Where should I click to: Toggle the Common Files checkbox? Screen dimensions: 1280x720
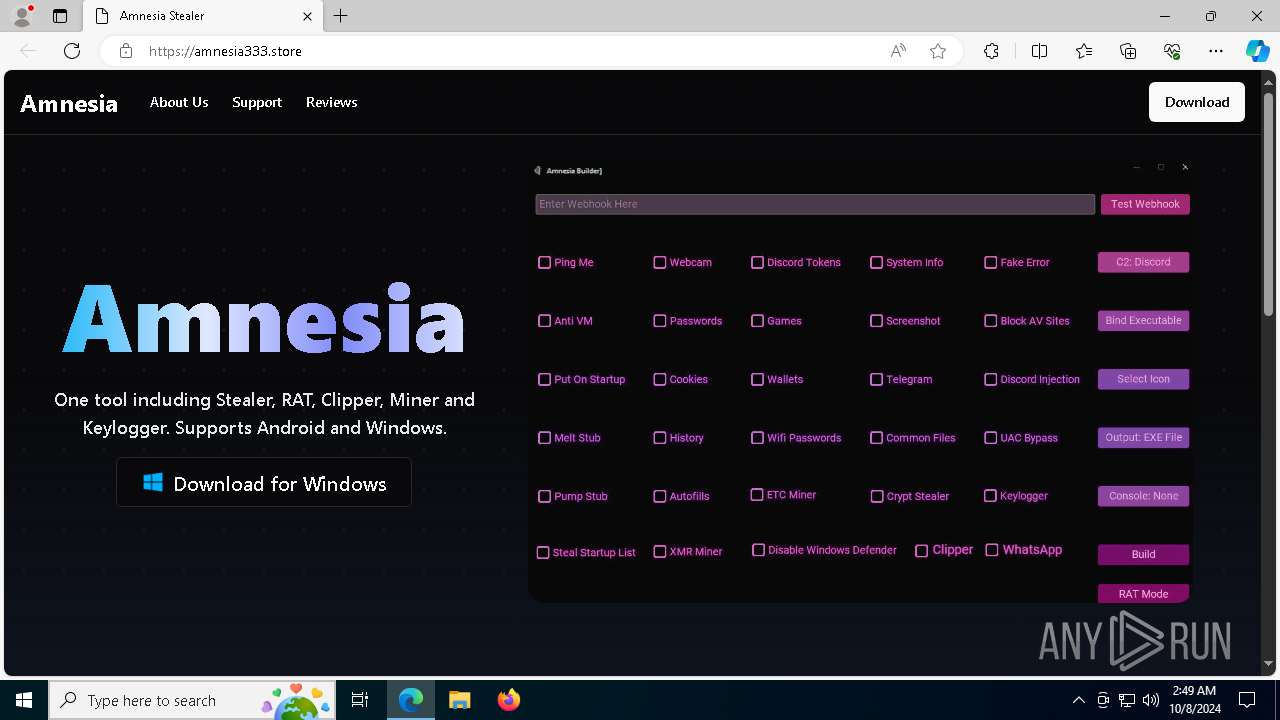click(x=876, y=437)
